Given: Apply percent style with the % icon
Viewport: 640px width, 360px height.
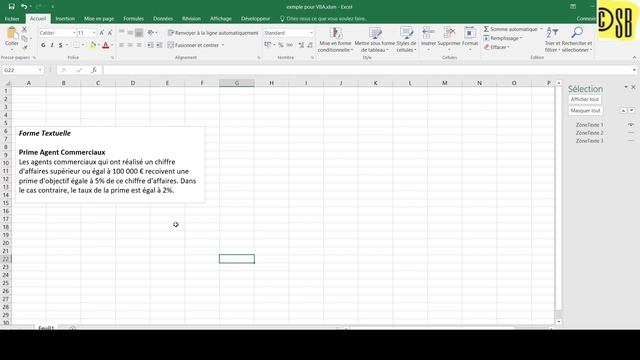Looking at the screenshot, I should click(x=281, y=45).
